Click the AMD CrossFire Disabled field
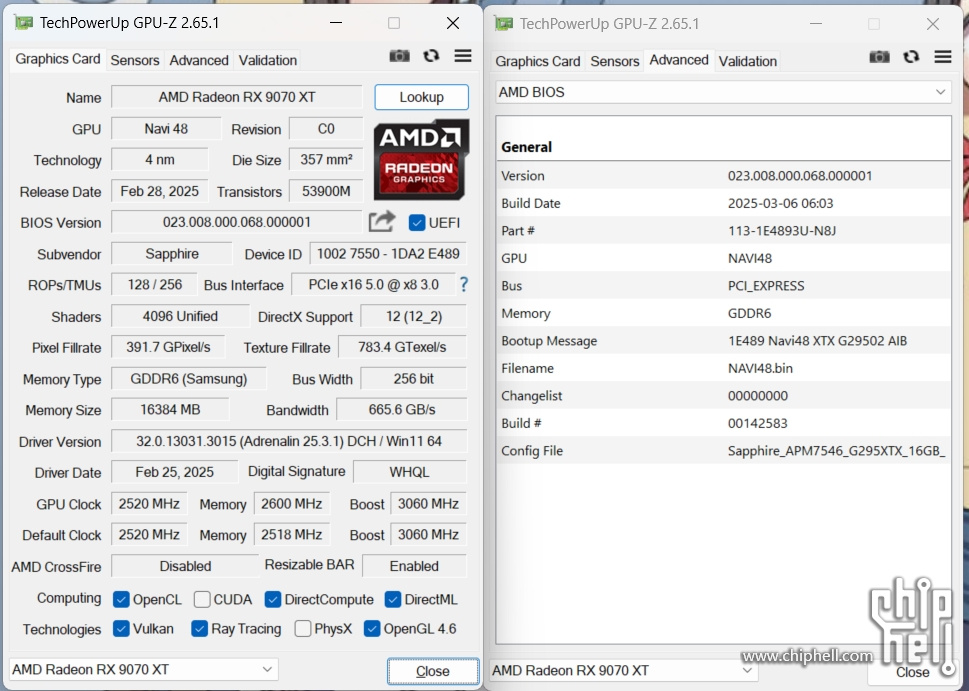Image resolution: width=969 pixels, height=691 pixels. pyautogui.click(x=185, y=566)
